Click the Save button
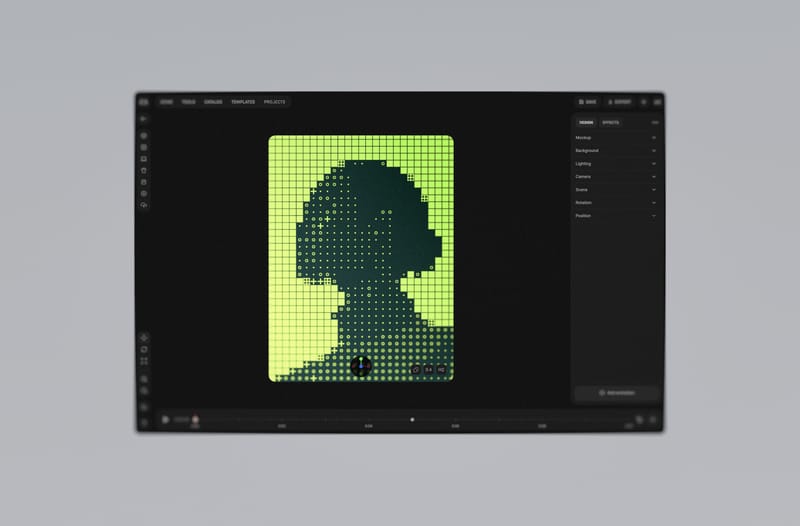Image resolution: width=800 pixels, height=526 pixels. click(587, 102)
